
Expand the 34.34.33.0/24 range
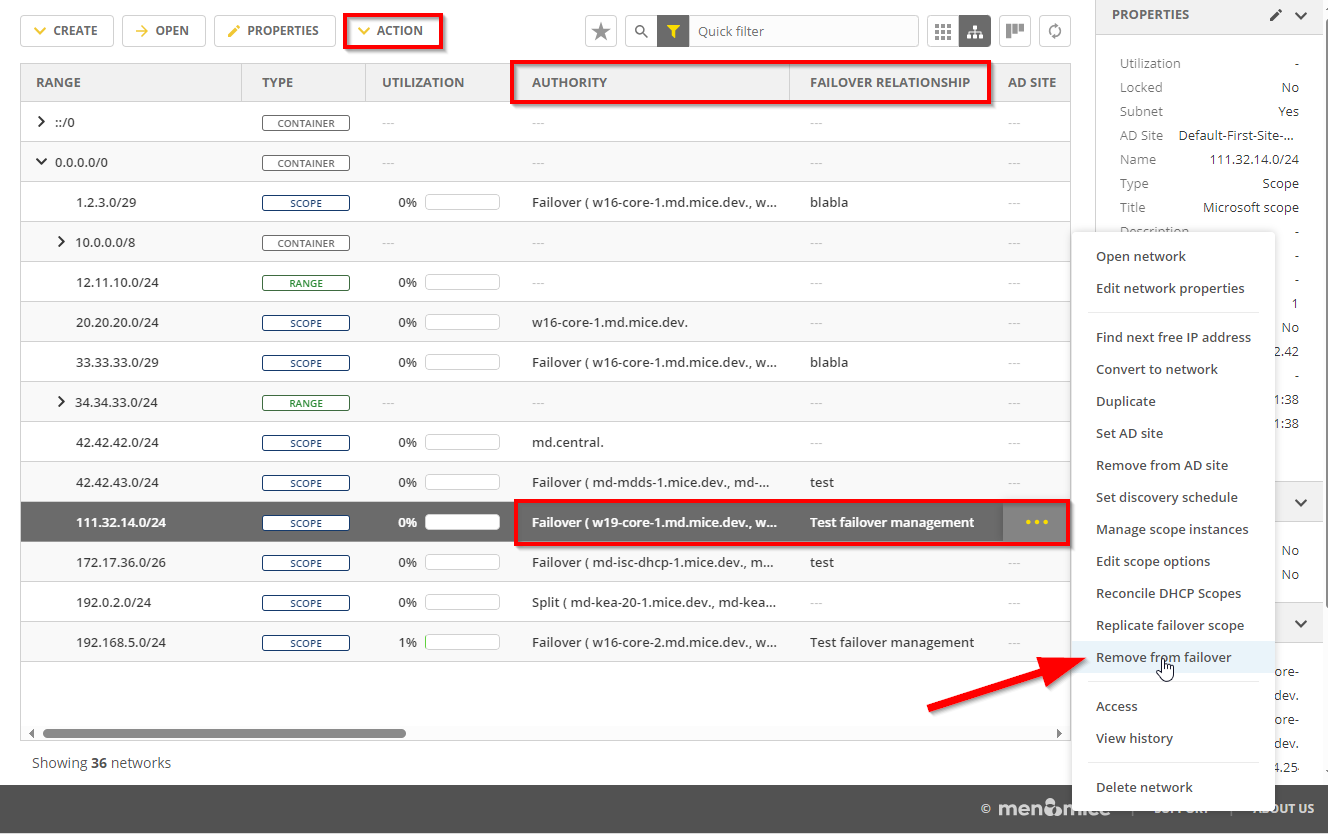click(x=61, y=402)
